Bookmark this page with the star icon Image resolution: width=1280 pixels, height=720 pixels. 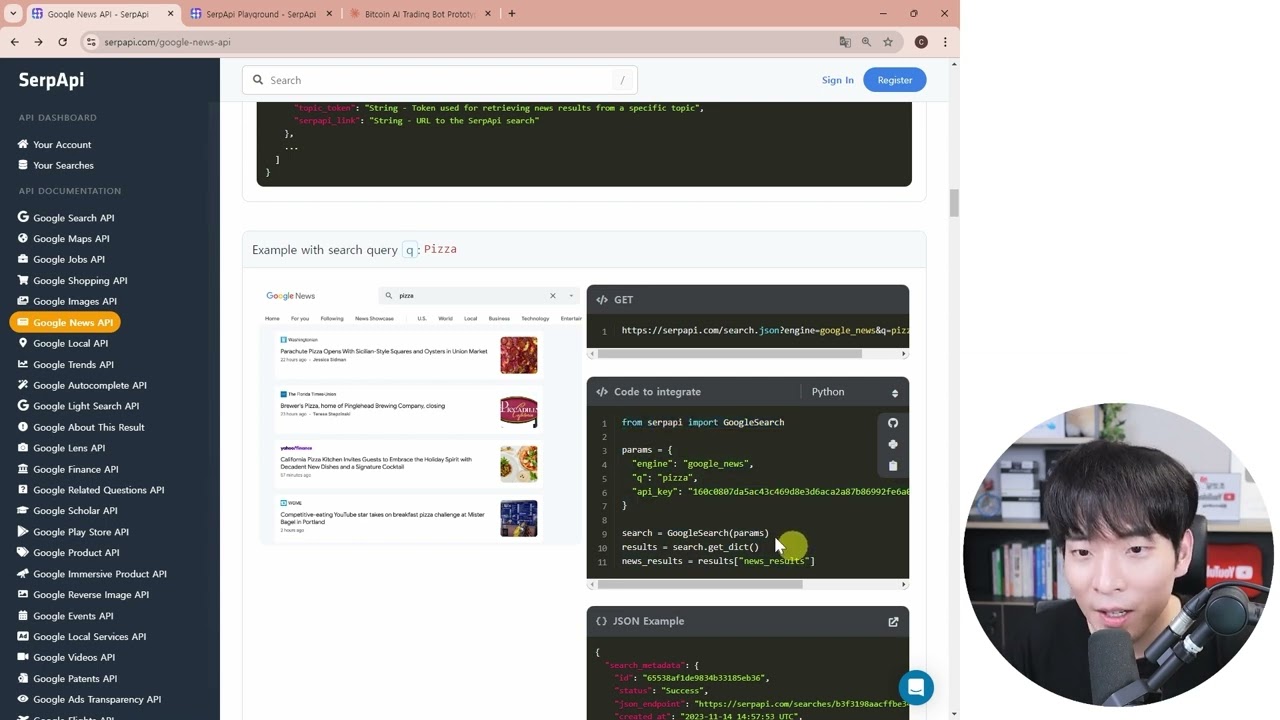point(887,42)
